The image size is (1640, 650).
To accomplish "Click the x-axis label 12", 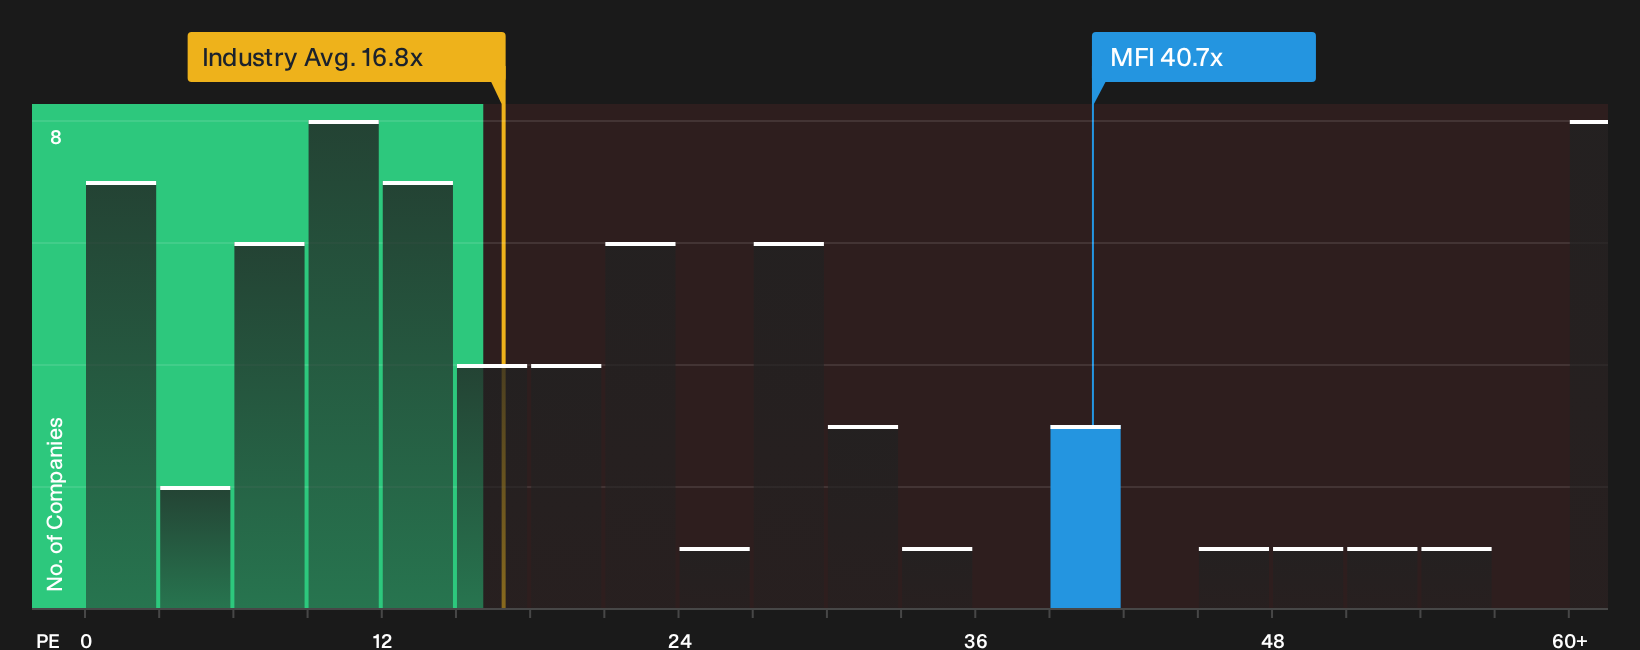I will [x=382, y=641].
